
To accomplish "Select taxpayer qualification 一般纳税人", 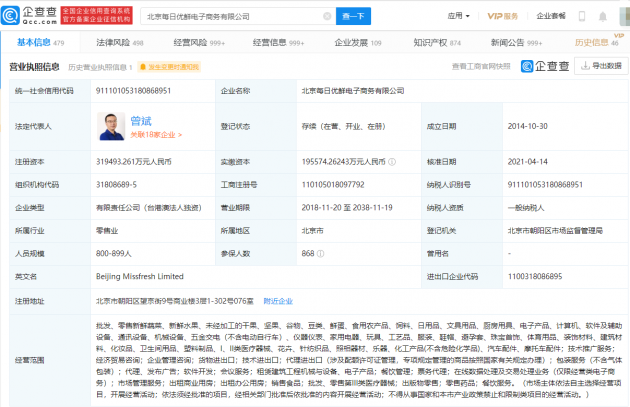I will [x=526, y=208].
